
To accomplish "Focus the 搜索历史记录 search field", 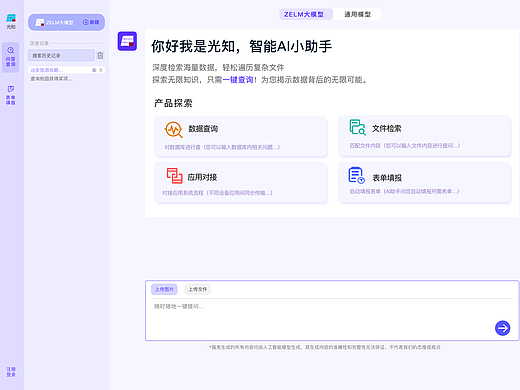I will (61, 55).
